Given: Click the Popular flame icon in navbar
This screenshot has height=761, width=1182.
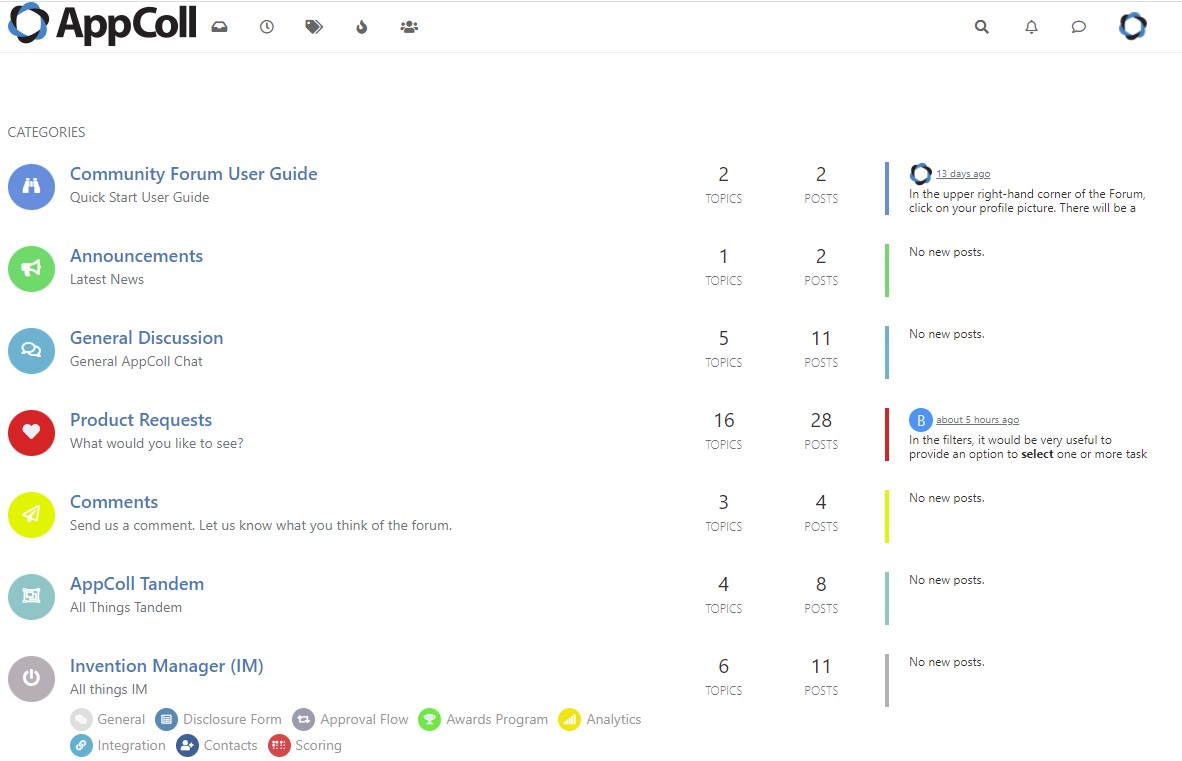Looking at the screenshot, I should (361, 27).
